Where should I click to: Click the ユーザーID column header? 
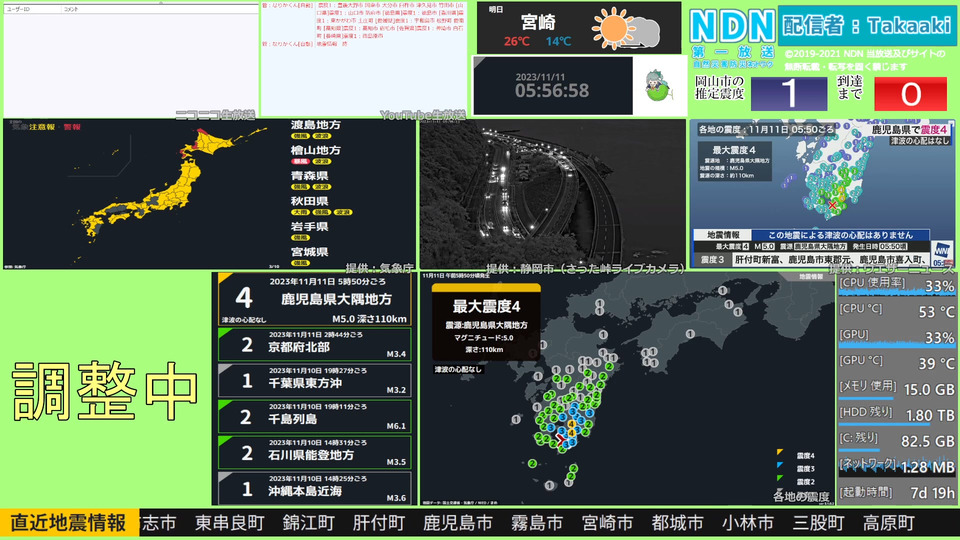[18, 9]
